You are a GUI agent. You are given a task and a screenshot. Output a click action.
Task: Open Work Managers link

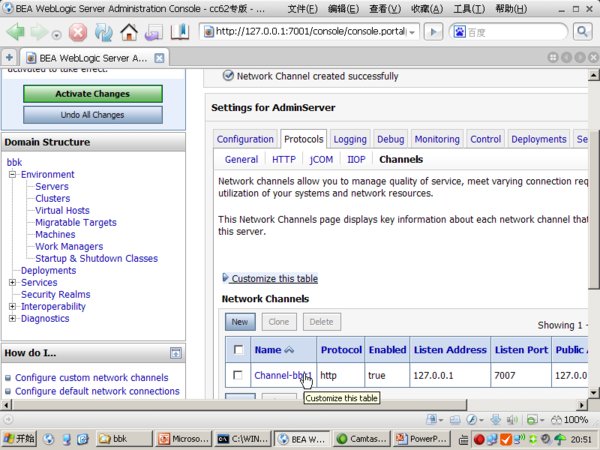pyautogui.click(x=69, y=246)
